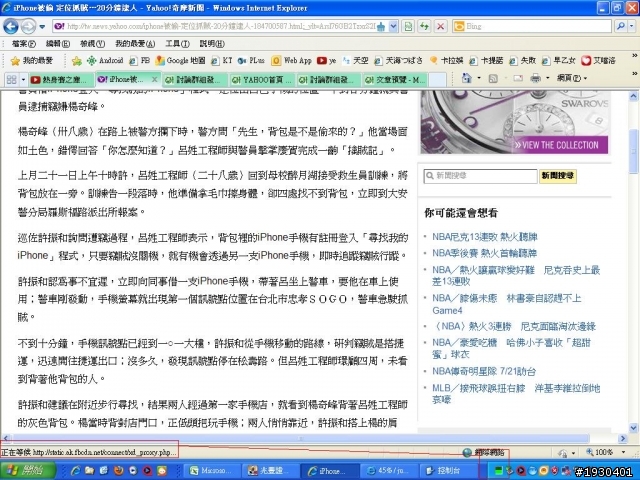This screenshot has width=640, height=480.
Task: Open the 編輯(E) menu
Action: (58, 44)
